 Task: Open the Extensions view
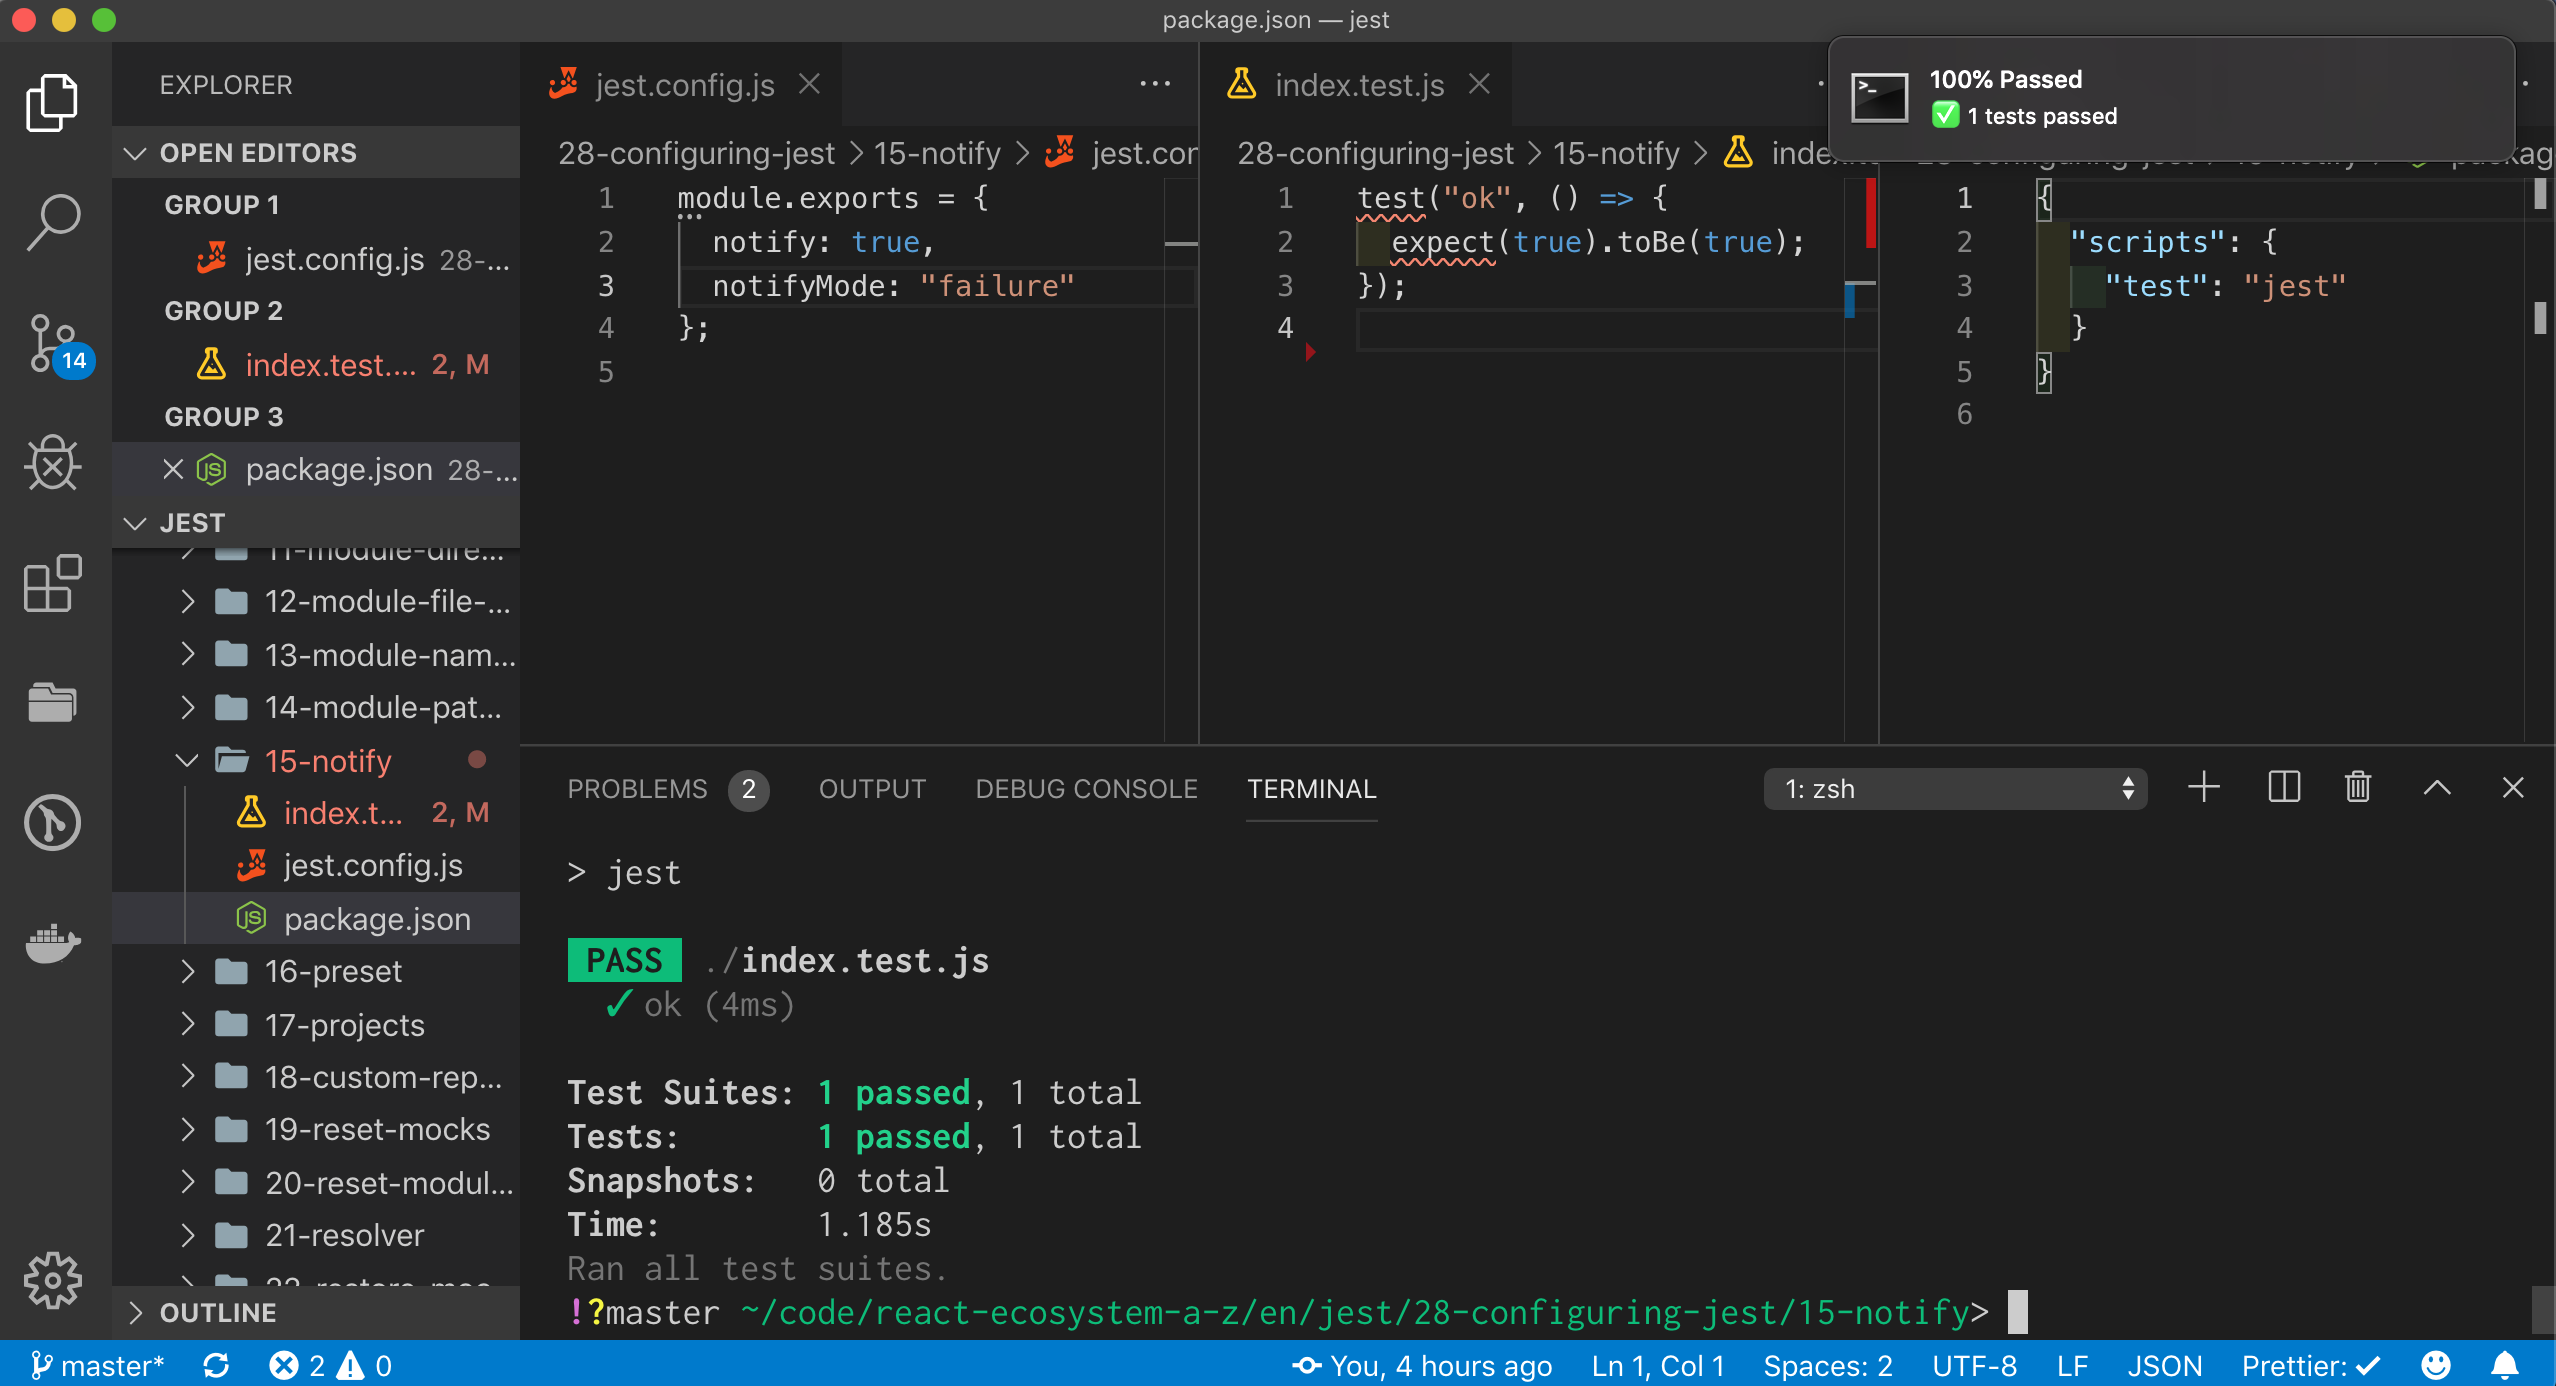pos(52,583)
